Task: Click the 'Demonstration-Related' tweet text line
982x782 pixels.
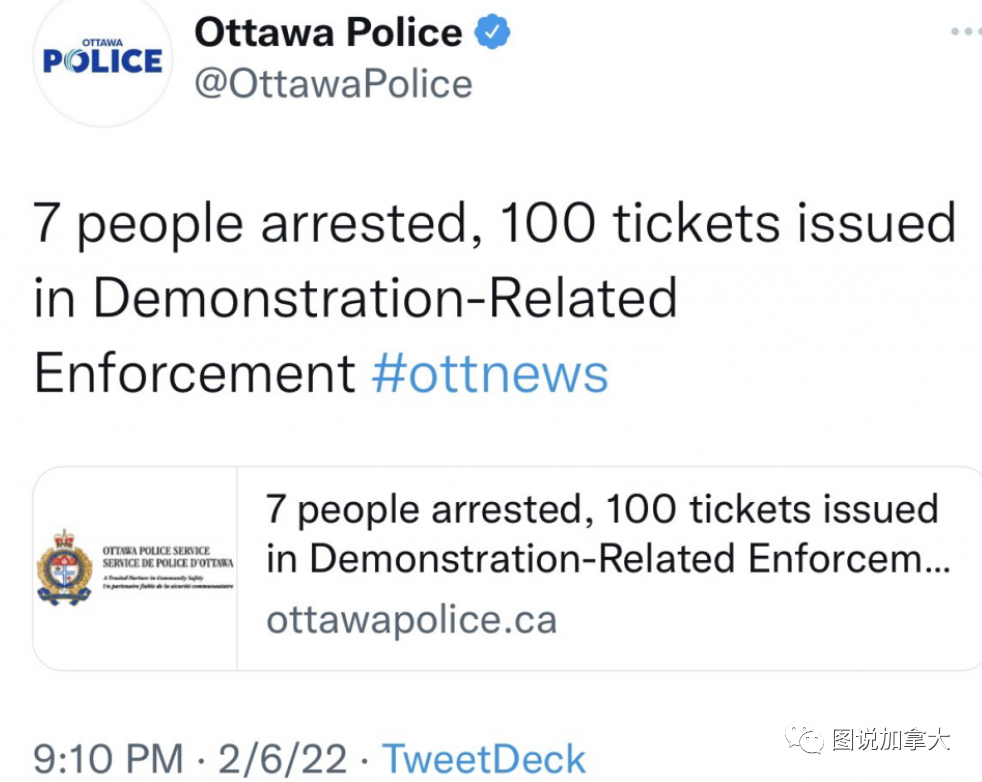Action: [x=355, y=298]
